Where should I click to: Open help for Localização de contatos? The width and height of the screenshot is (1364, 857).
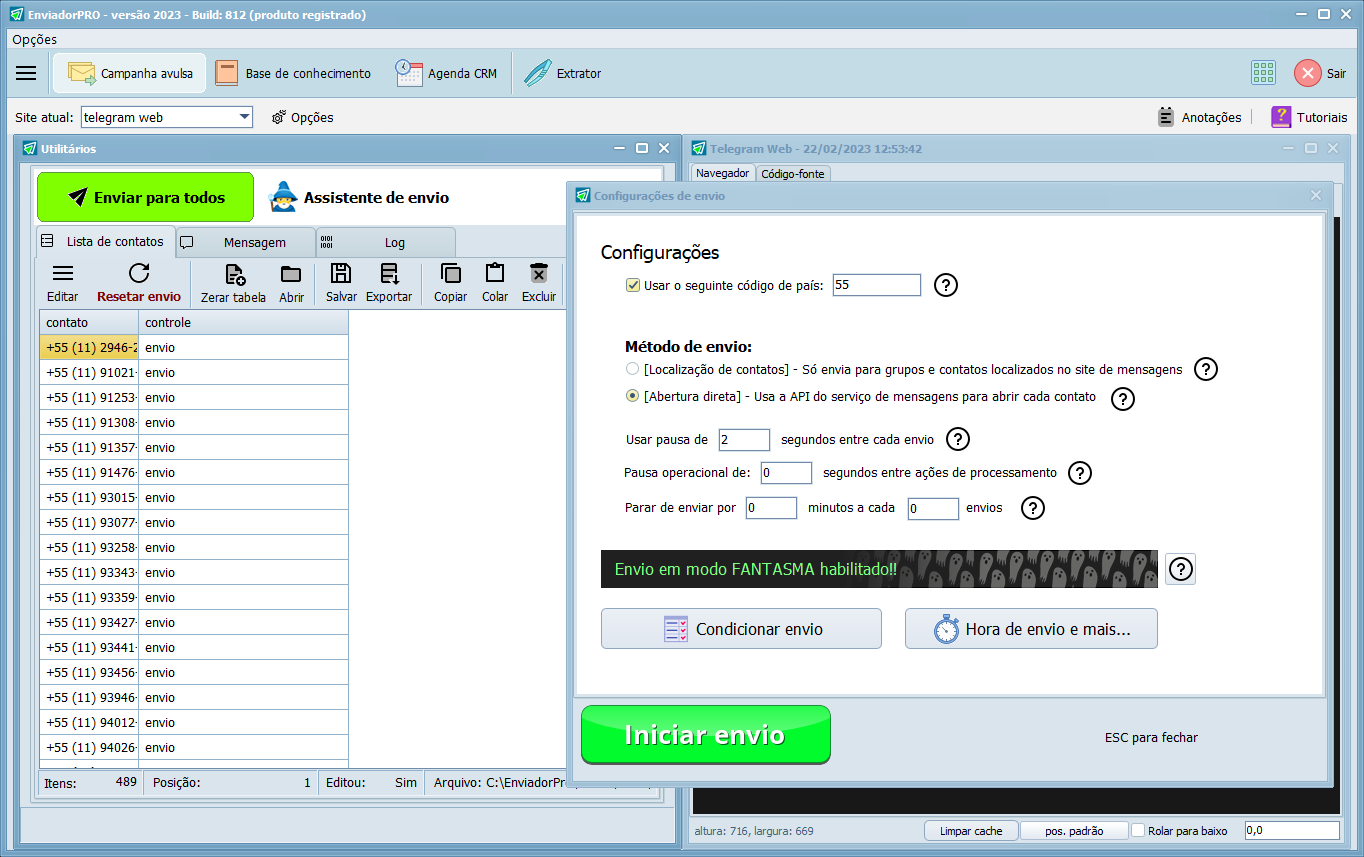(x=1206, y=369)
